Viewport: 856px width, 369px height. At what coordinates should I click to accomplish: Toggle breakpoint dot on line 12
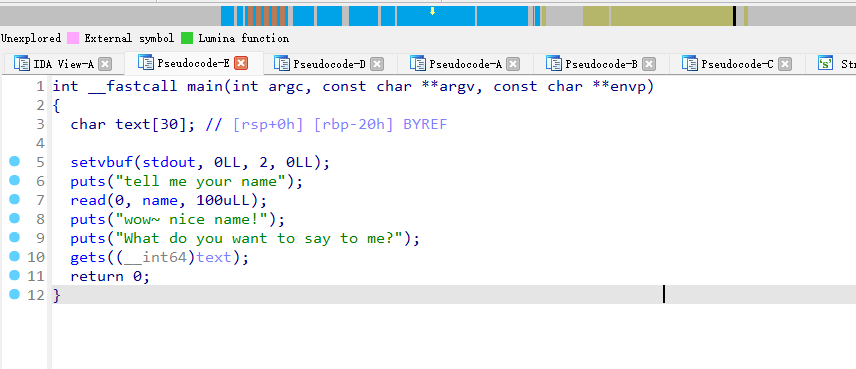click(14, 294)
